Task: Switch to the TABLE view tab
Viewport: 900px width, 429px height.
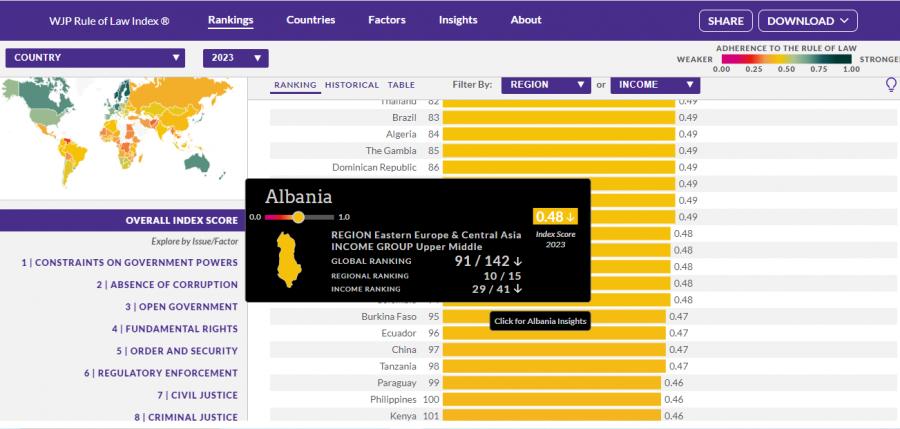Action: pyautogui.click(x=401, y=85)
